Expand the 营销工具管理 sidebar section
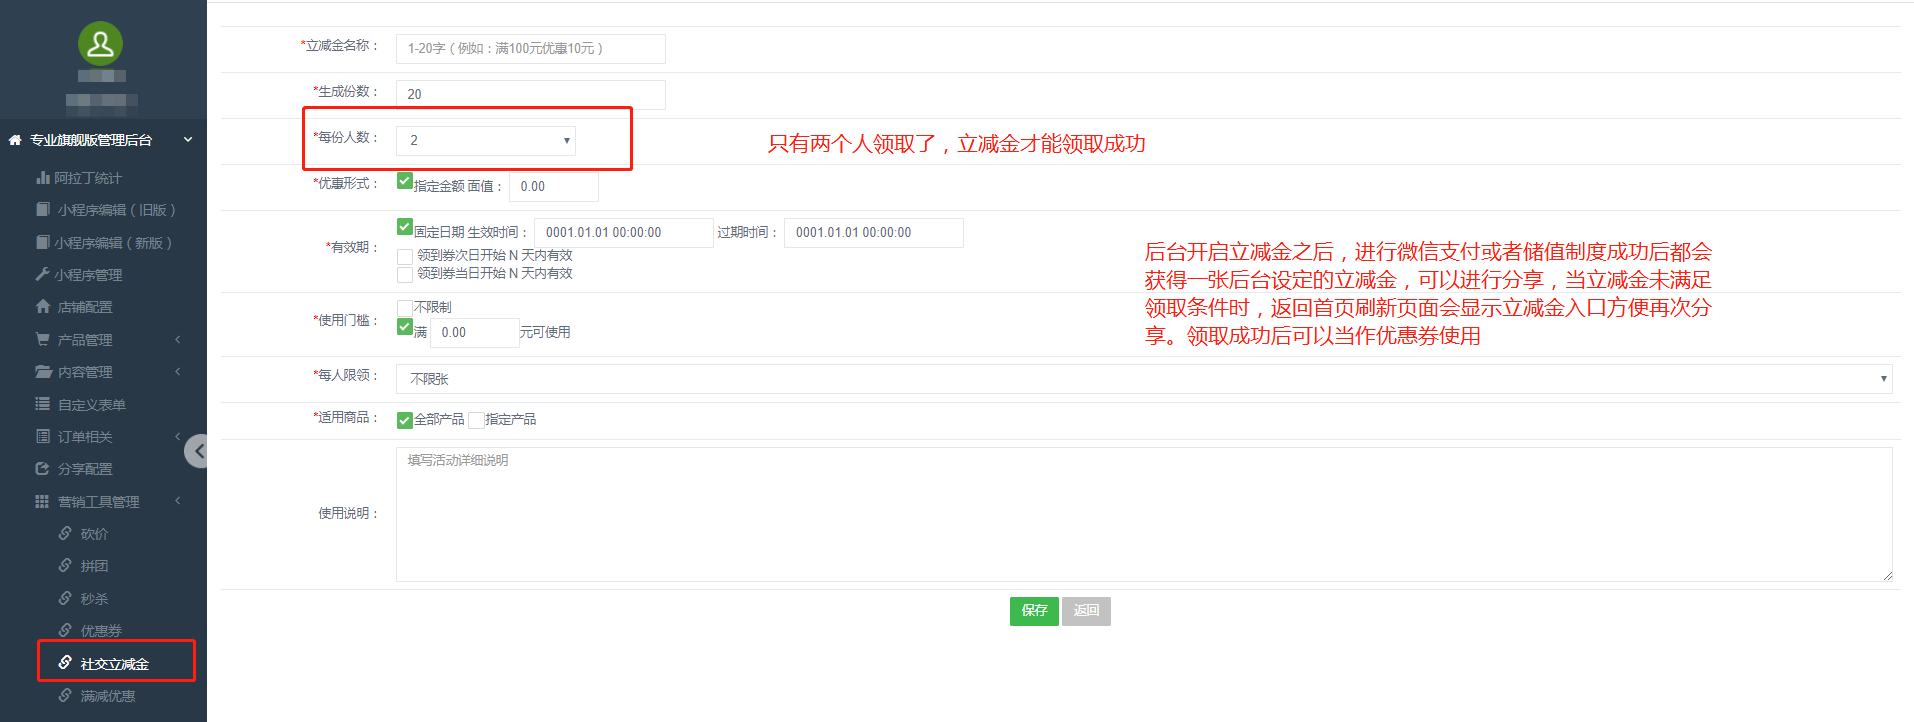The height and width of the screenshot is (722, 1914). click(x=98, y=502)
